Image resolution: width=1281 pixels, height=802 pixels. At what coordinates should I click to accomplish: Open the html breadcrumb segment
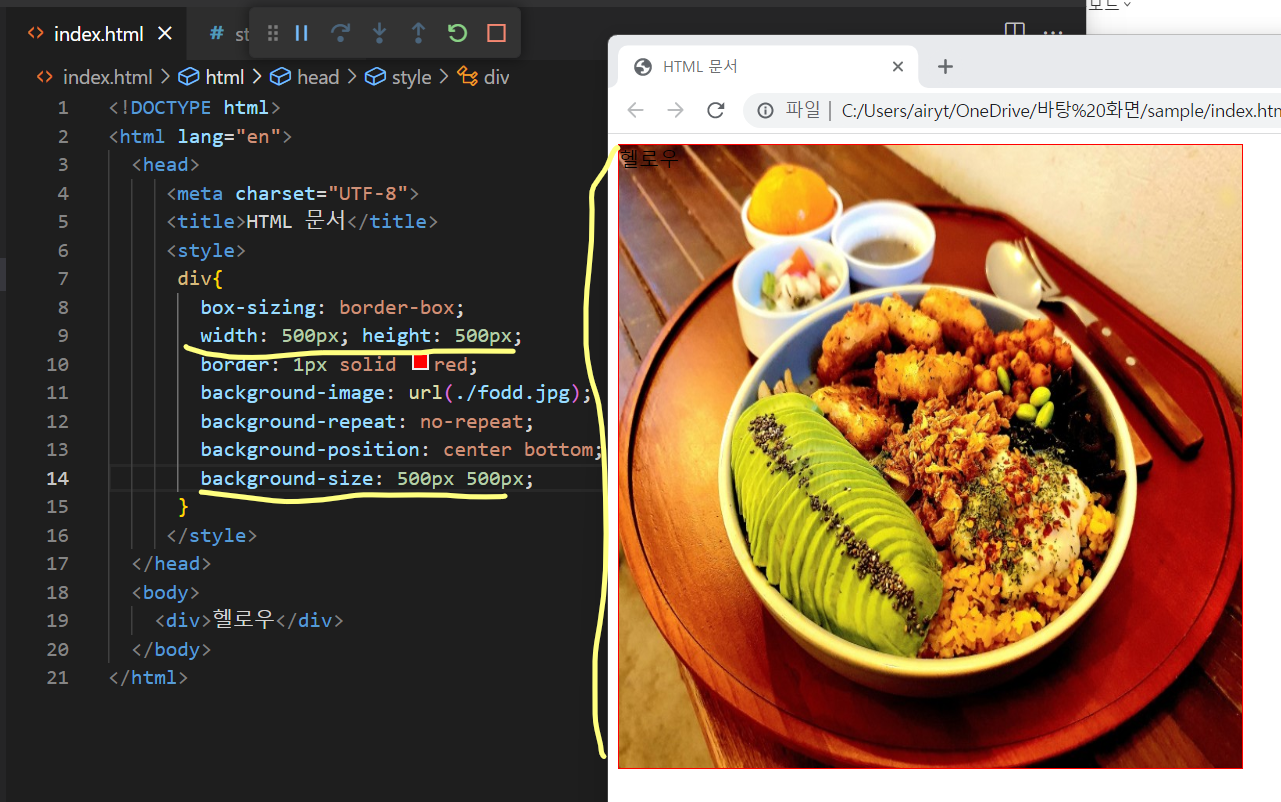[213, 77]
